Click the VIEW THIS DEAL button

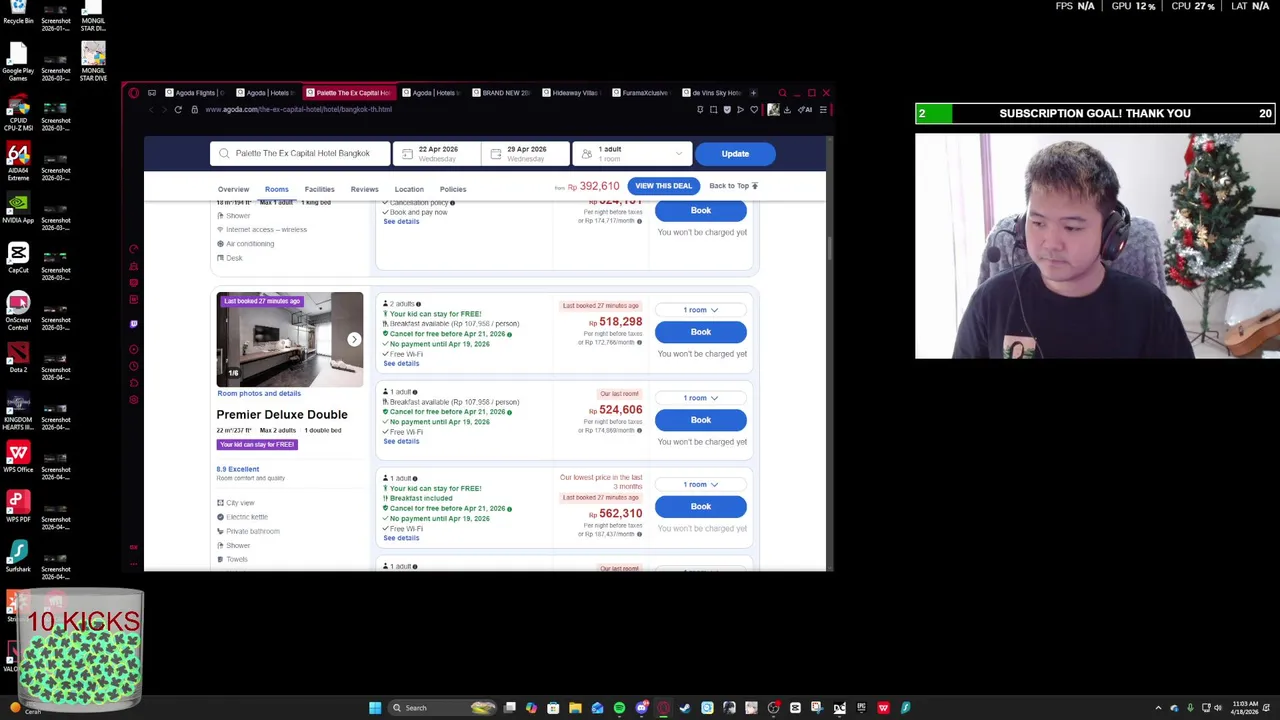point(663,186)
